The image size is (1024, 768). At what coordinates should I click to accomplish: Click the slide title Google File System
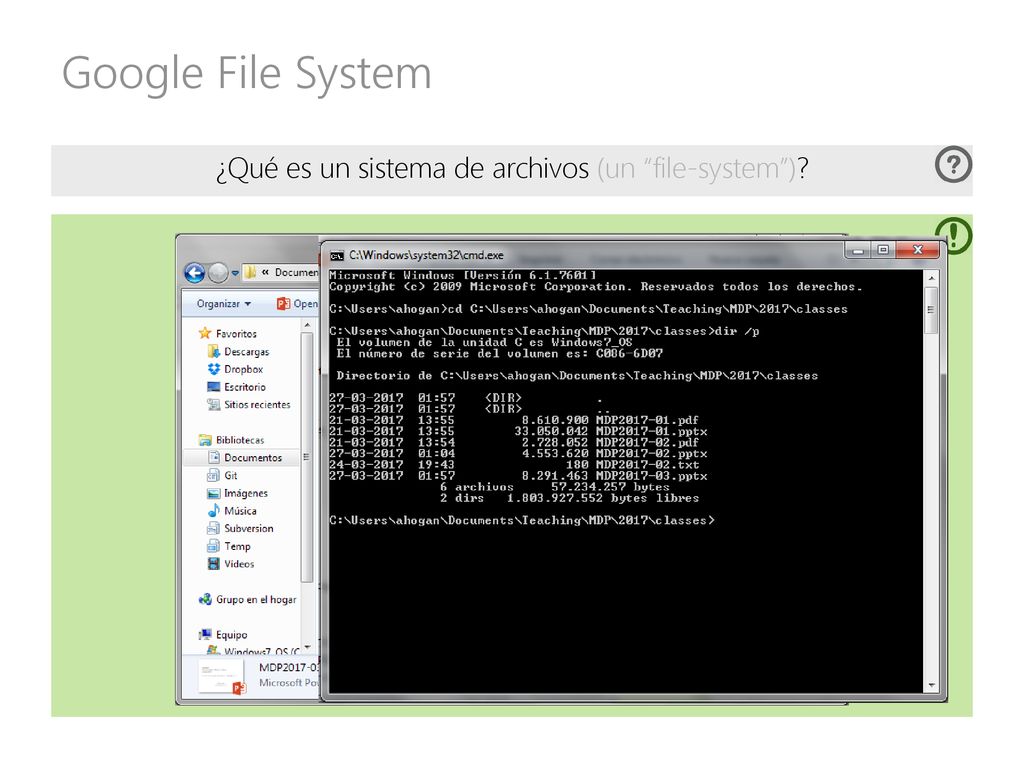click(x=247, y=73)
